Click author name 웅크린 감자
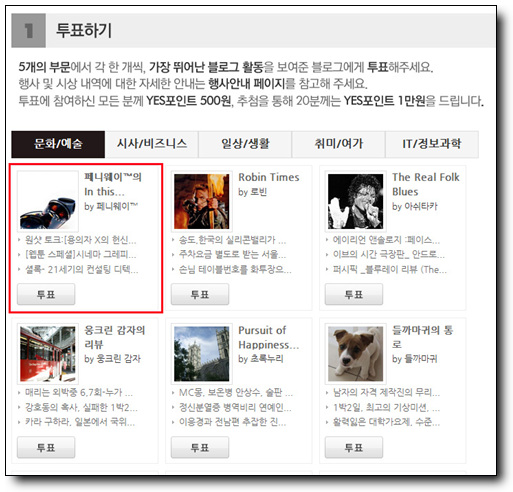 118,359
